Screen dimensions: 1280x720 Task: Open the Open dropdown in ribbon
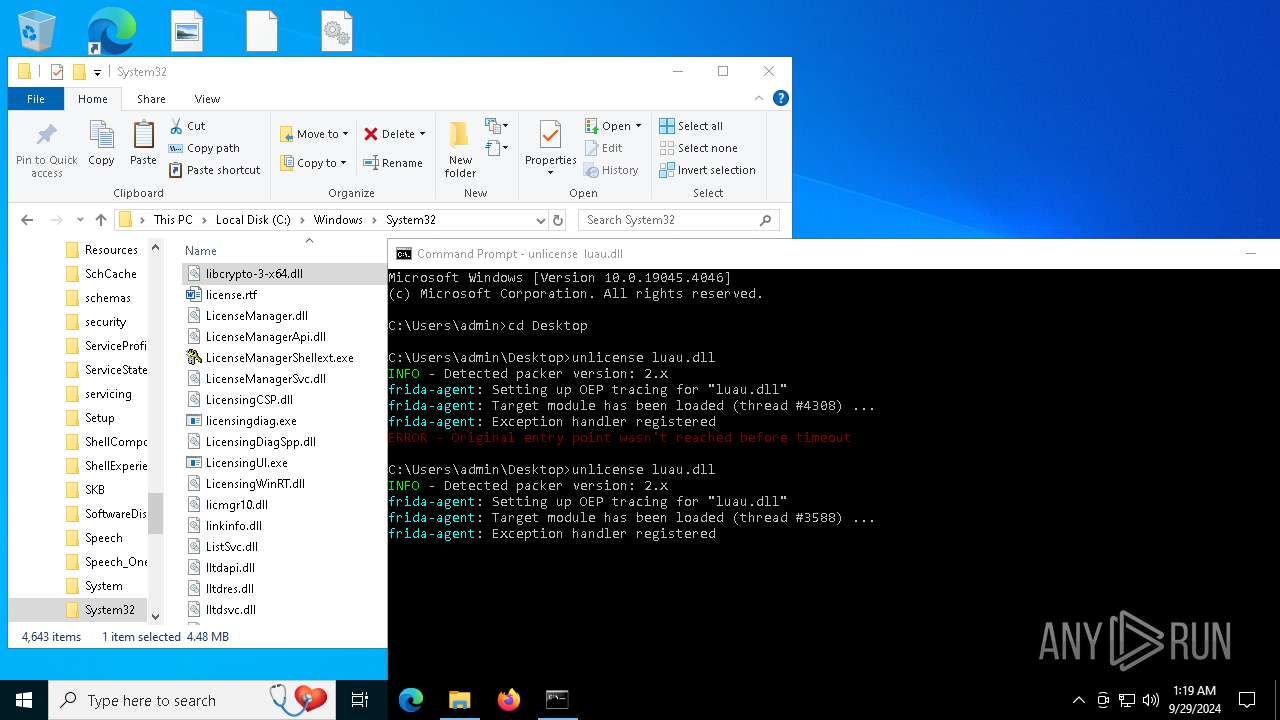612,126
